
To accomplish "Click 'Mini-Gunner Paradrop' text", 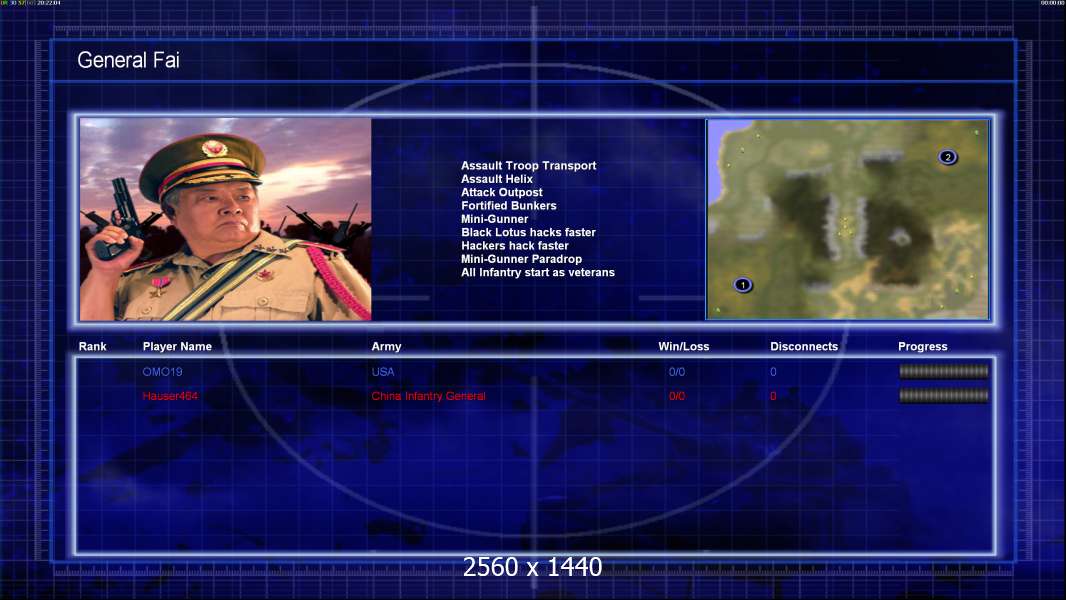I will click(x=521, y=259).
